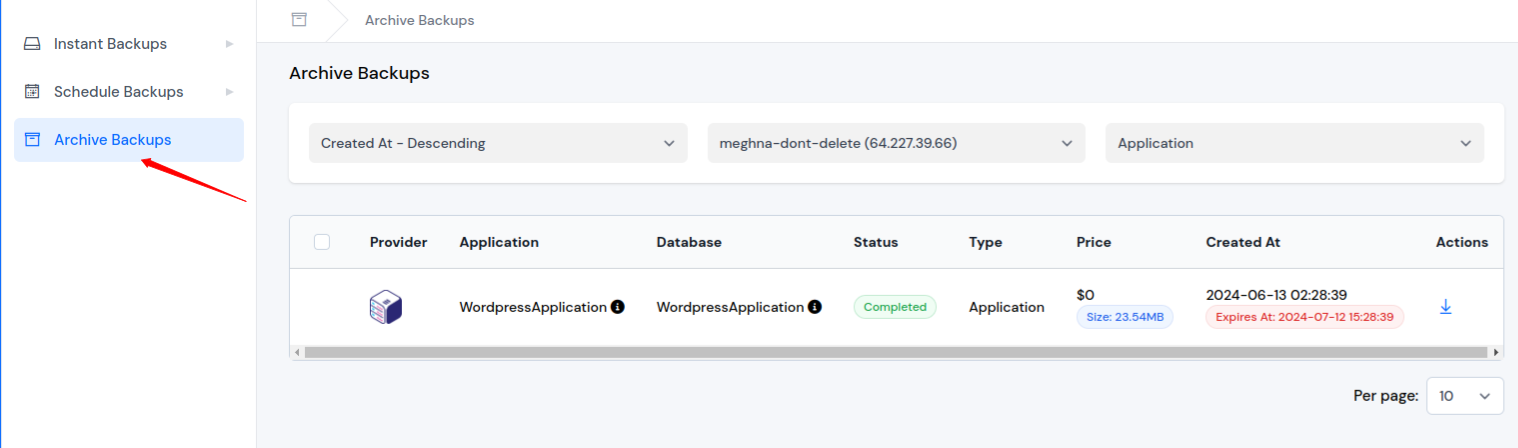This screenshot has width=1518, height=448.
Task: Click info icon beside Database column WordpressApplication
Action: pos(815,307)
